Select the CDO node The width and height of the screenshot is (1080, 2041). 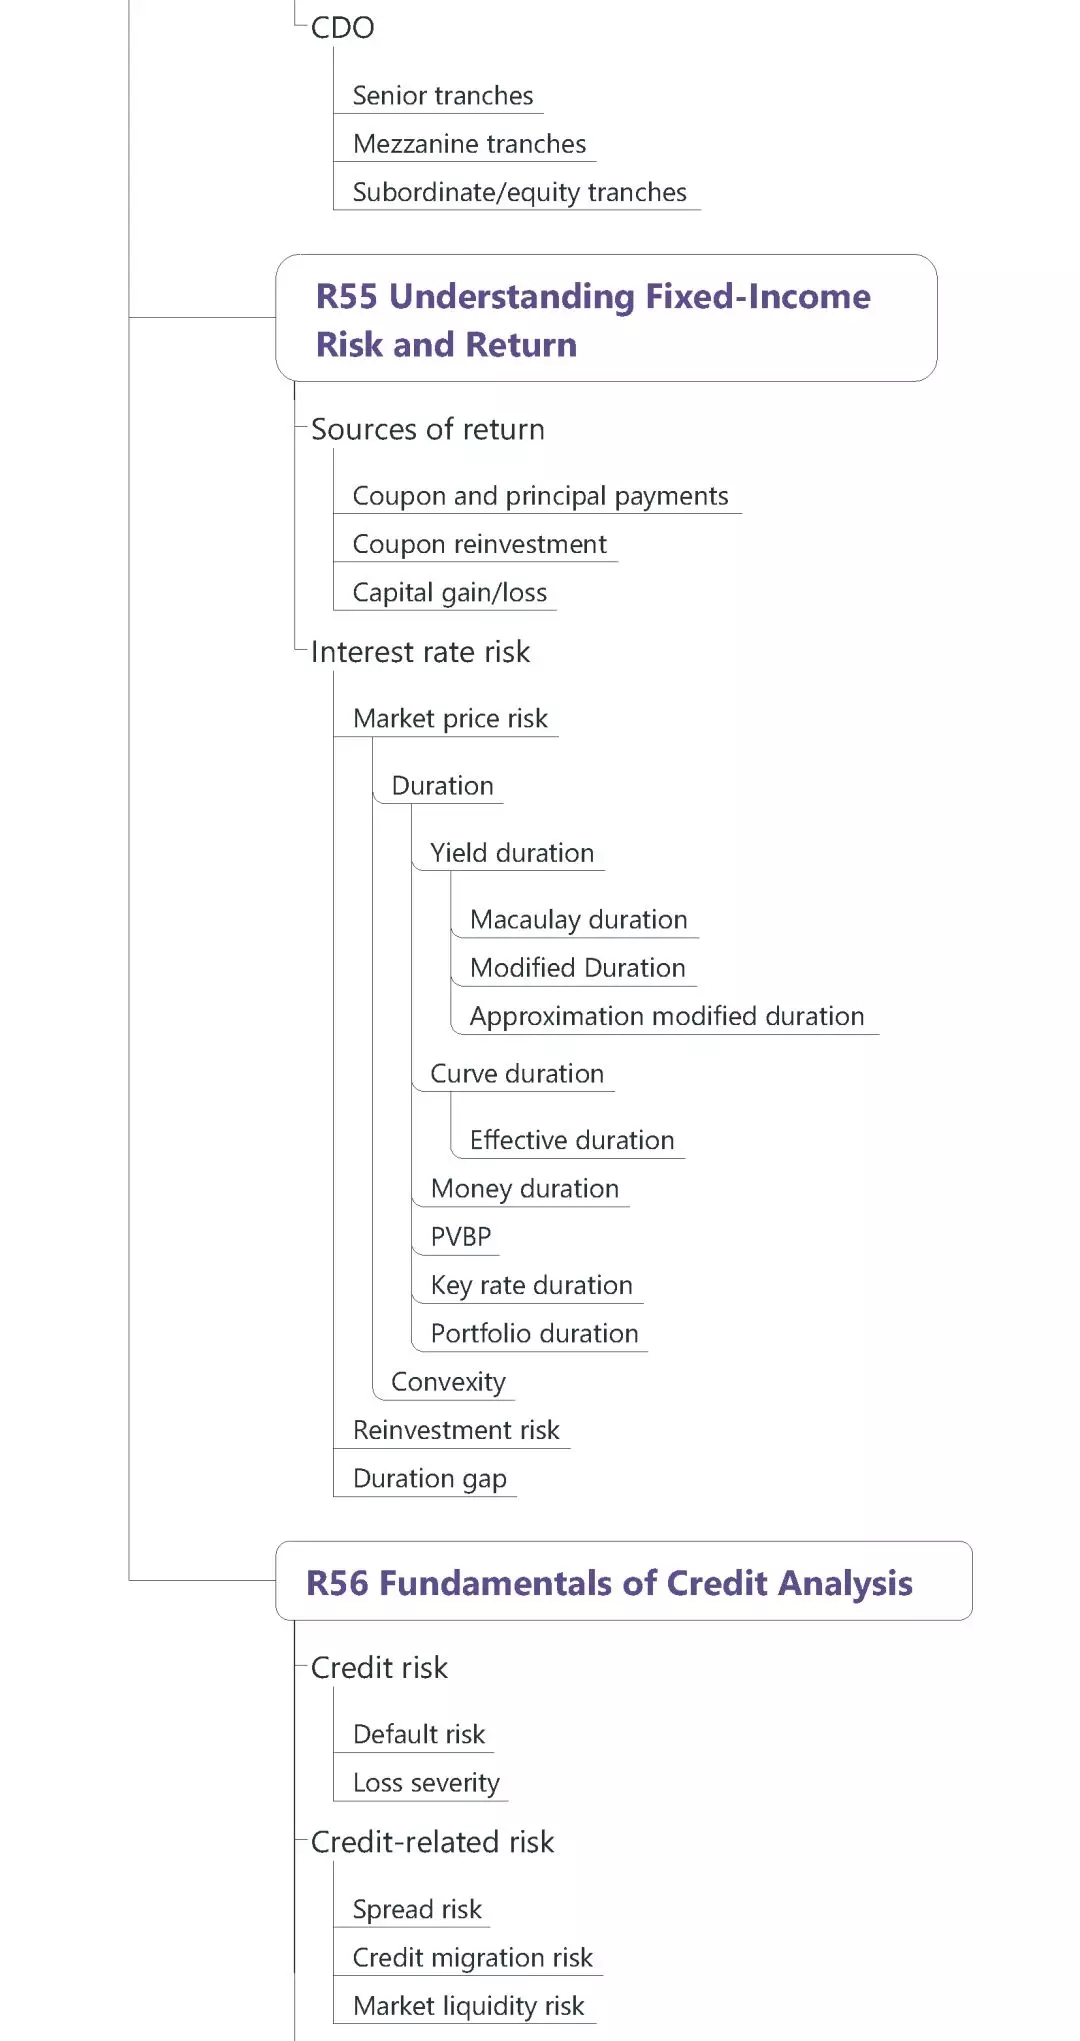(342, 28)
